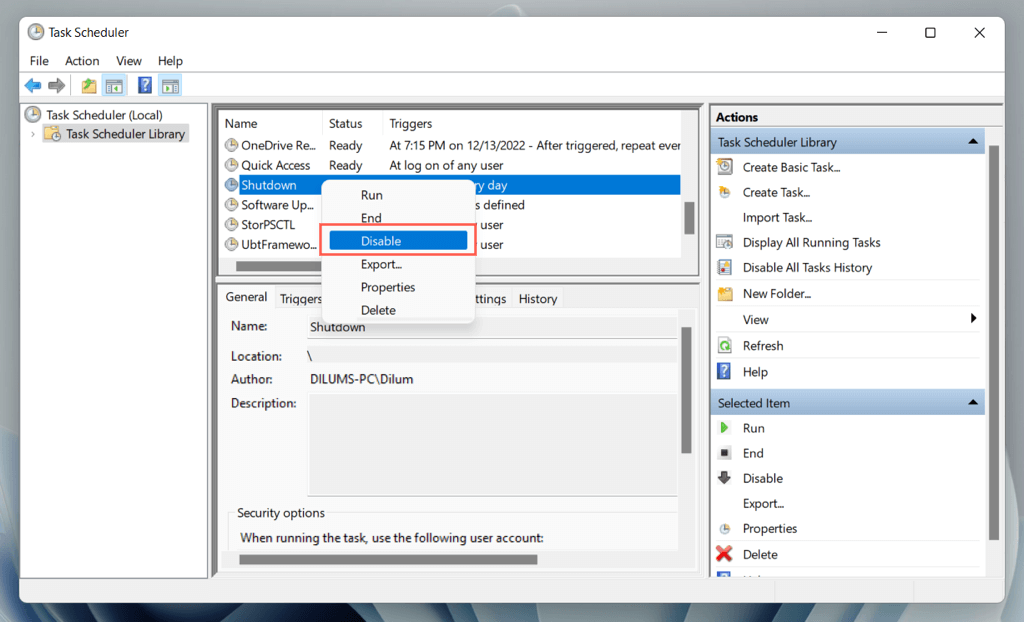1024x622 pixels.
Task: Collapse the Selected Item actions section
Action: click(x=973, y=403)
